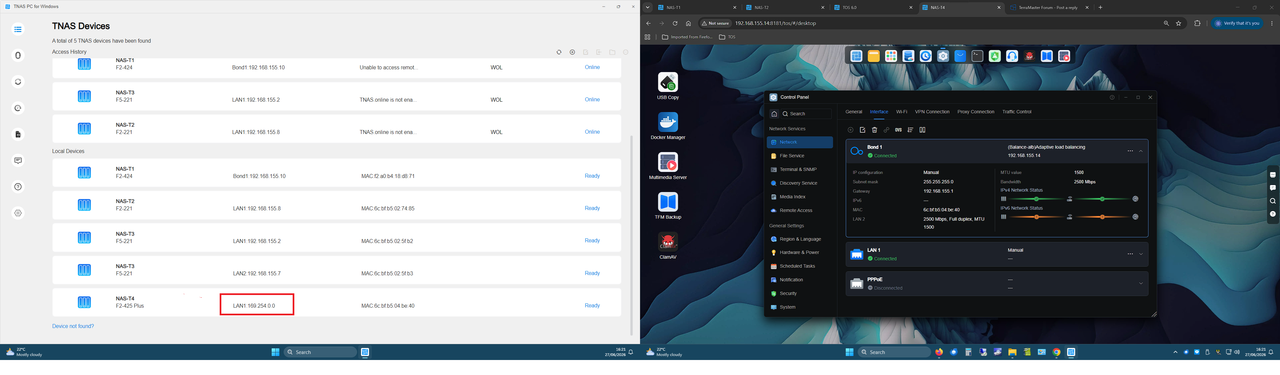Click Windows Start button on left taskbar
The height and width of the screenshot is (375, 1280).
pos(275,352)
